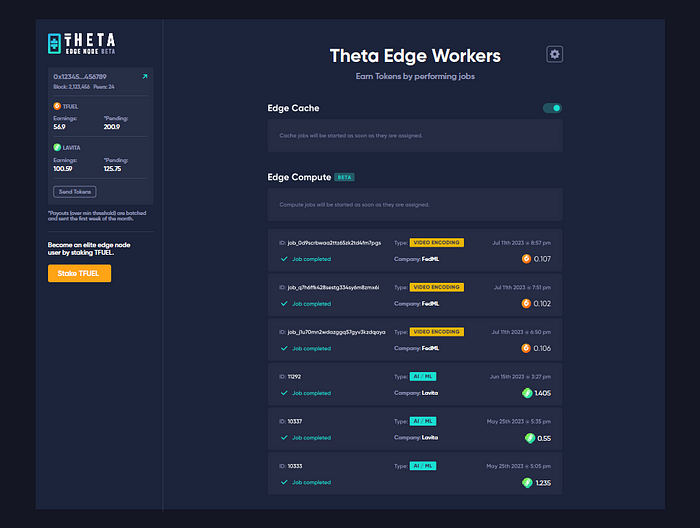The image size is (700, 528).
Task: Click Lavita coin icon beside 1.235
Action: pyautogui.click(x=527, y=483)
